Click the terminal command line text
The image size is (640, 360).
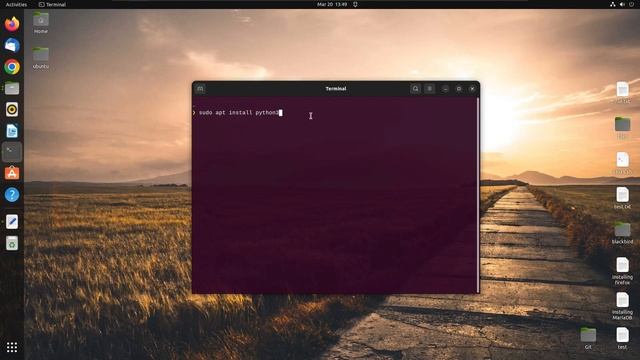click(x=239, y=113)
